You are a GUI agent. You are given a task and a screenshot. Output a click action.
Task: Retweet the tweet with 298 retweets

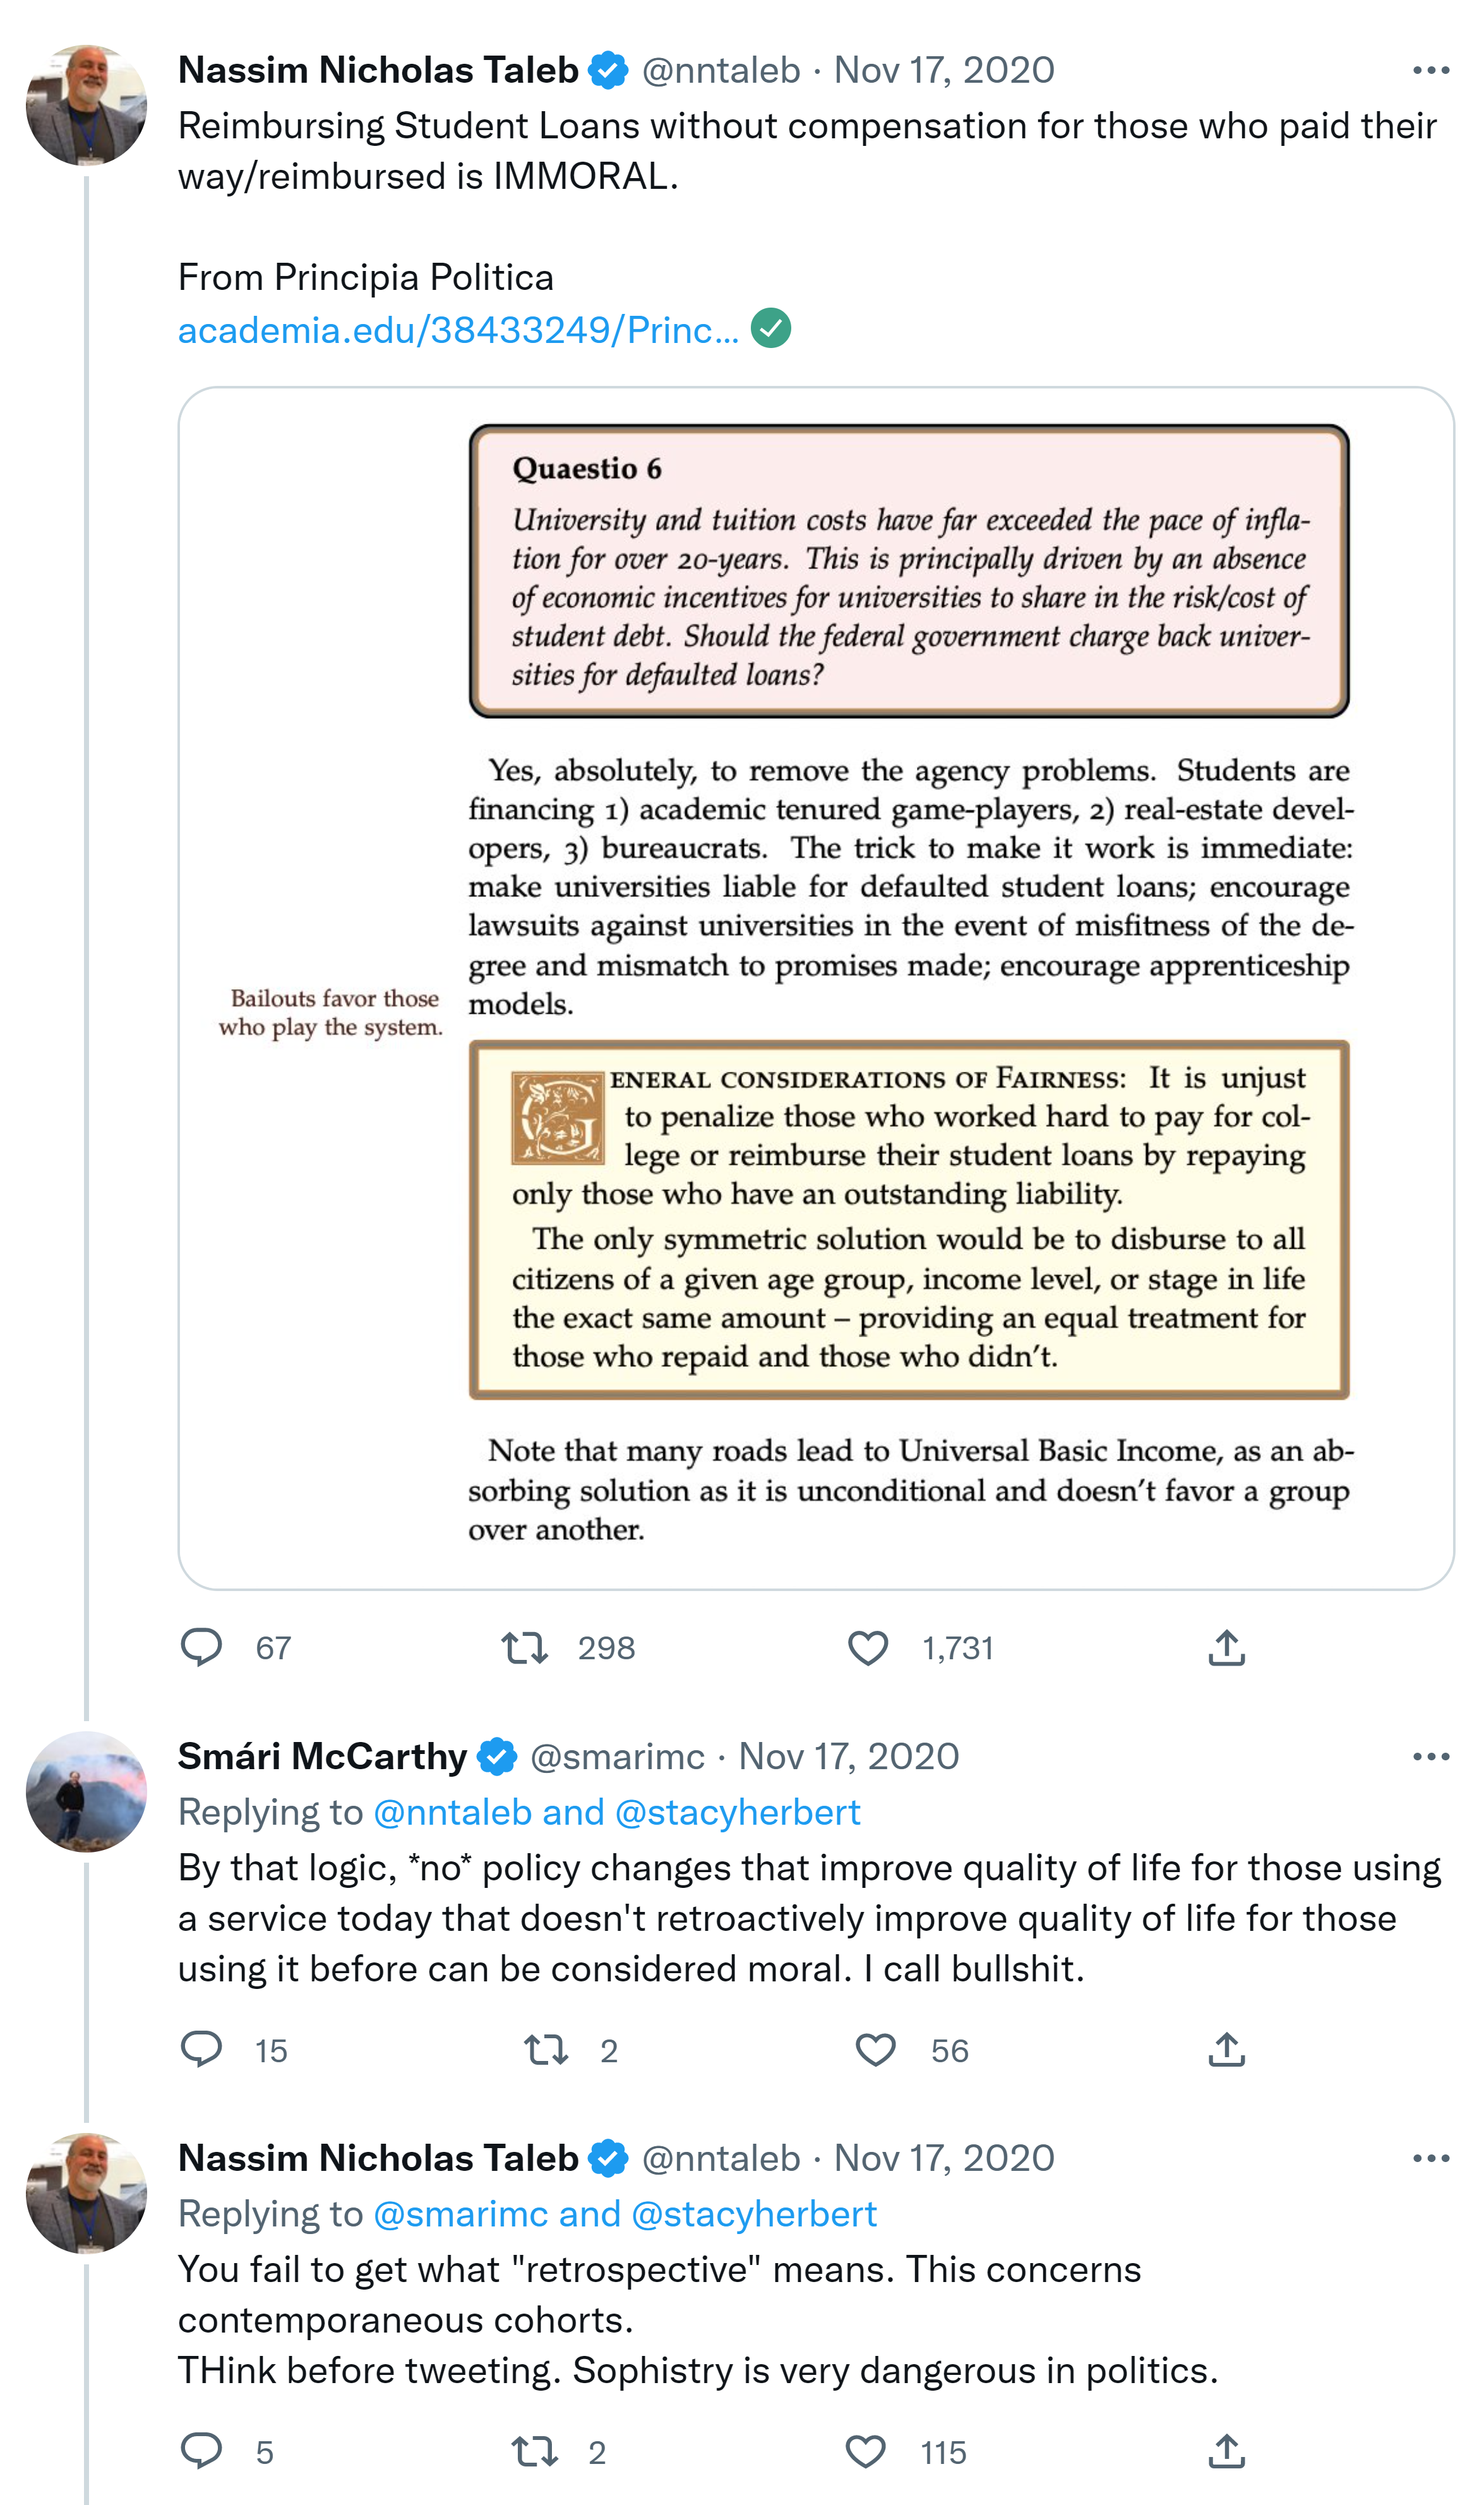tap(525, 1647)
